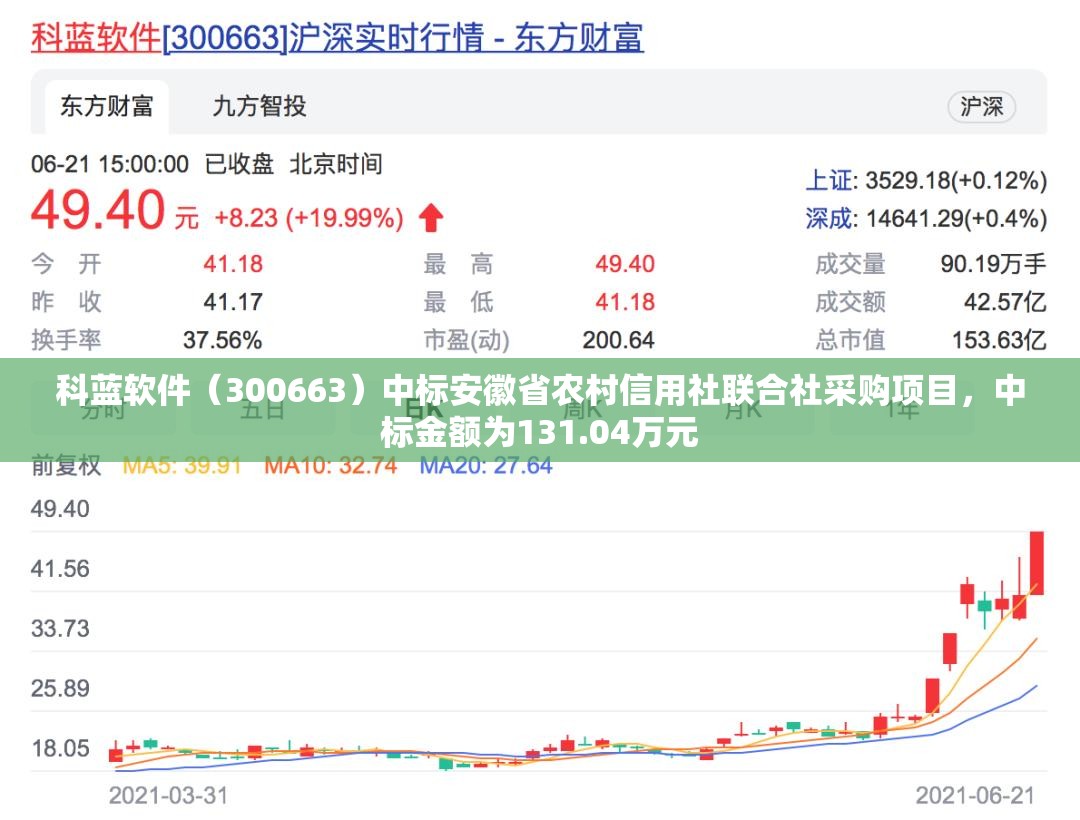Viewport: 1080px width, 820px height.
Task: Click the MA10: 32.74 indicator
Action: click(331, 465)
